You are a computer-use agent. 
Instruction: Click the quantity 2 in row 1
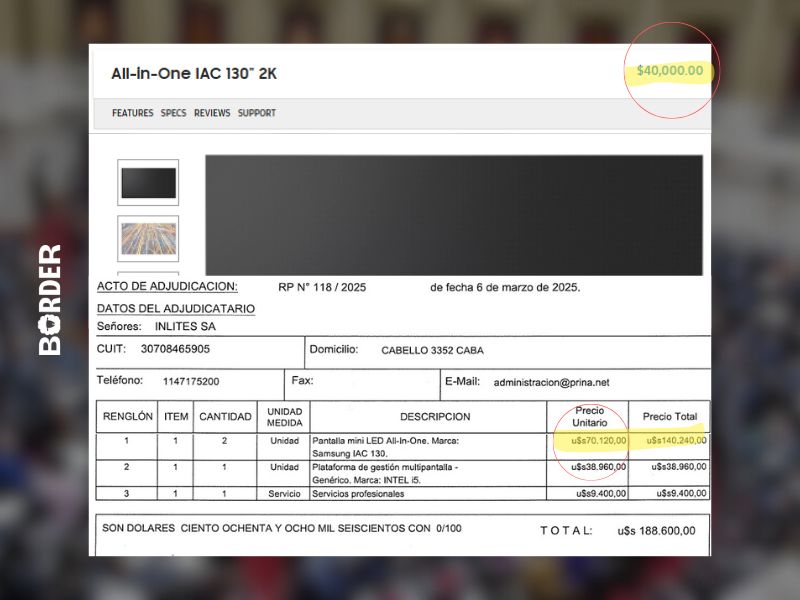pos(224,440)
